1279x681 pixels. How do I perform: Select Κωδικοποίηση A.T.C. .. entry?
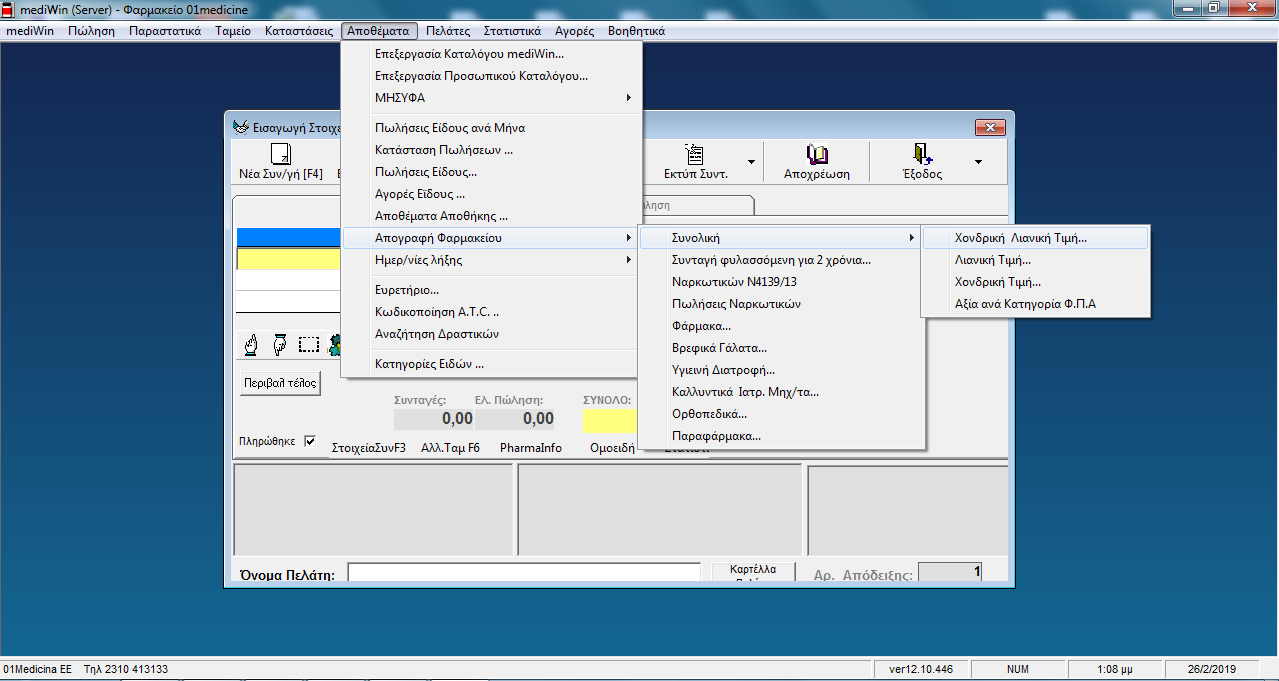click(x=491, y=312)
